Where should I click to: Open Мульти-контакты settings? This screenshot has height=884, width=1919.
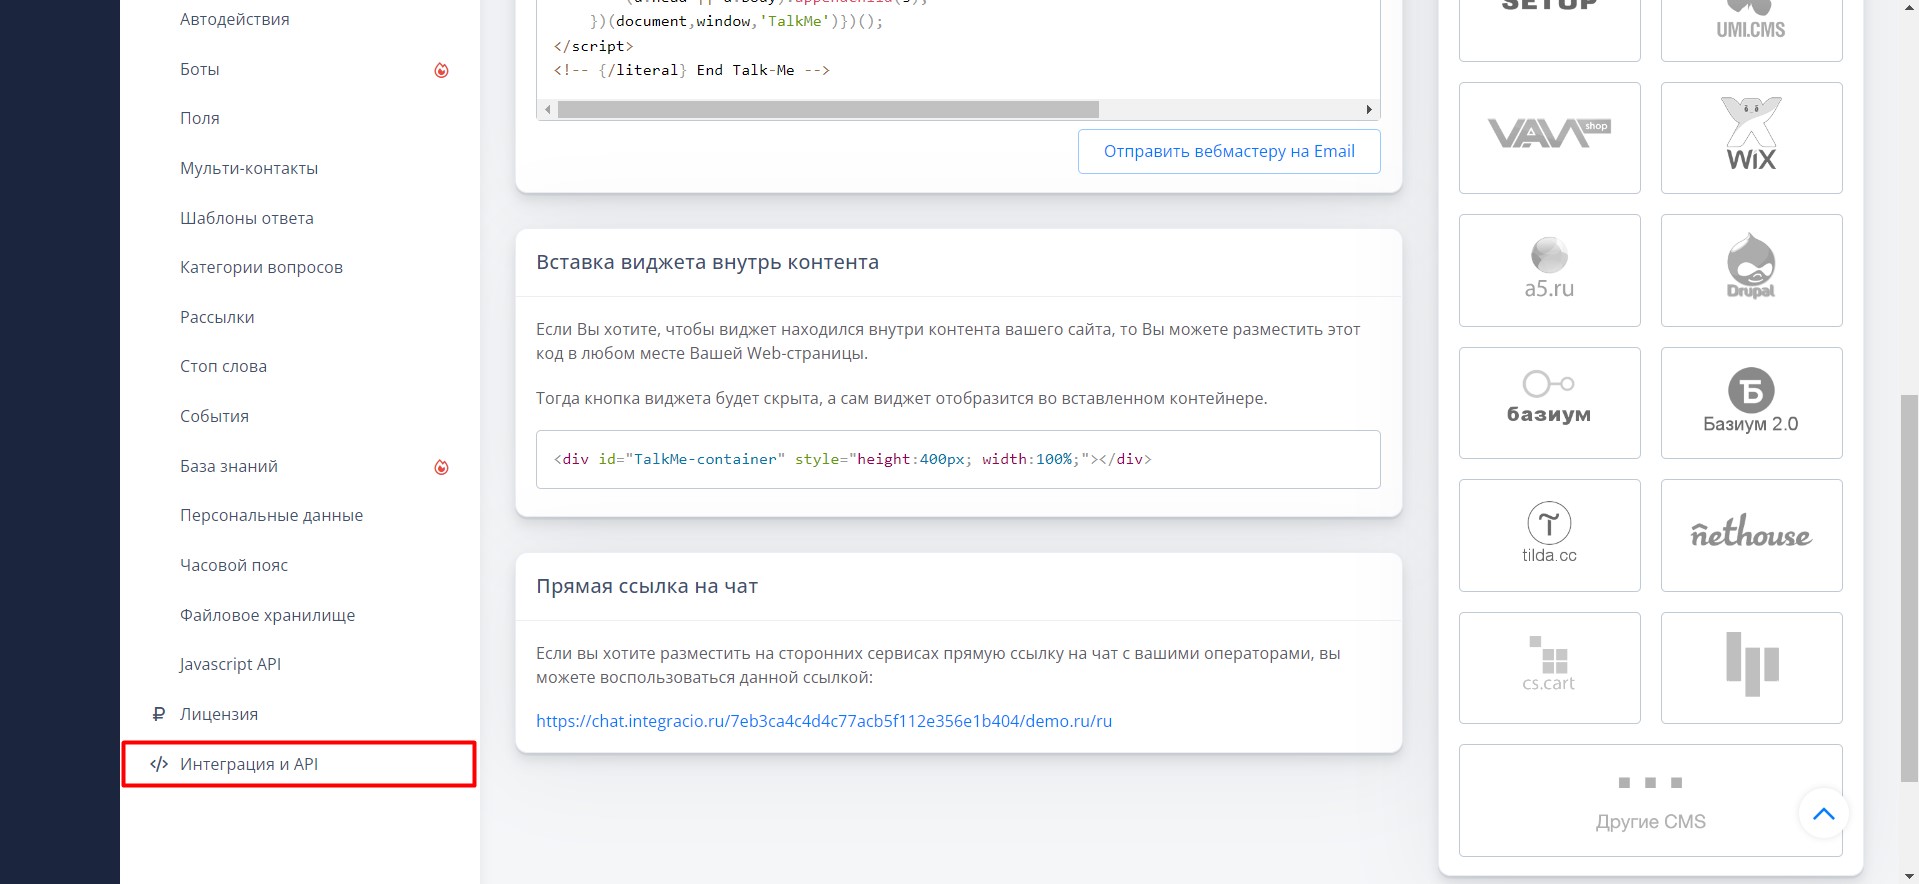tap(249, 168)
